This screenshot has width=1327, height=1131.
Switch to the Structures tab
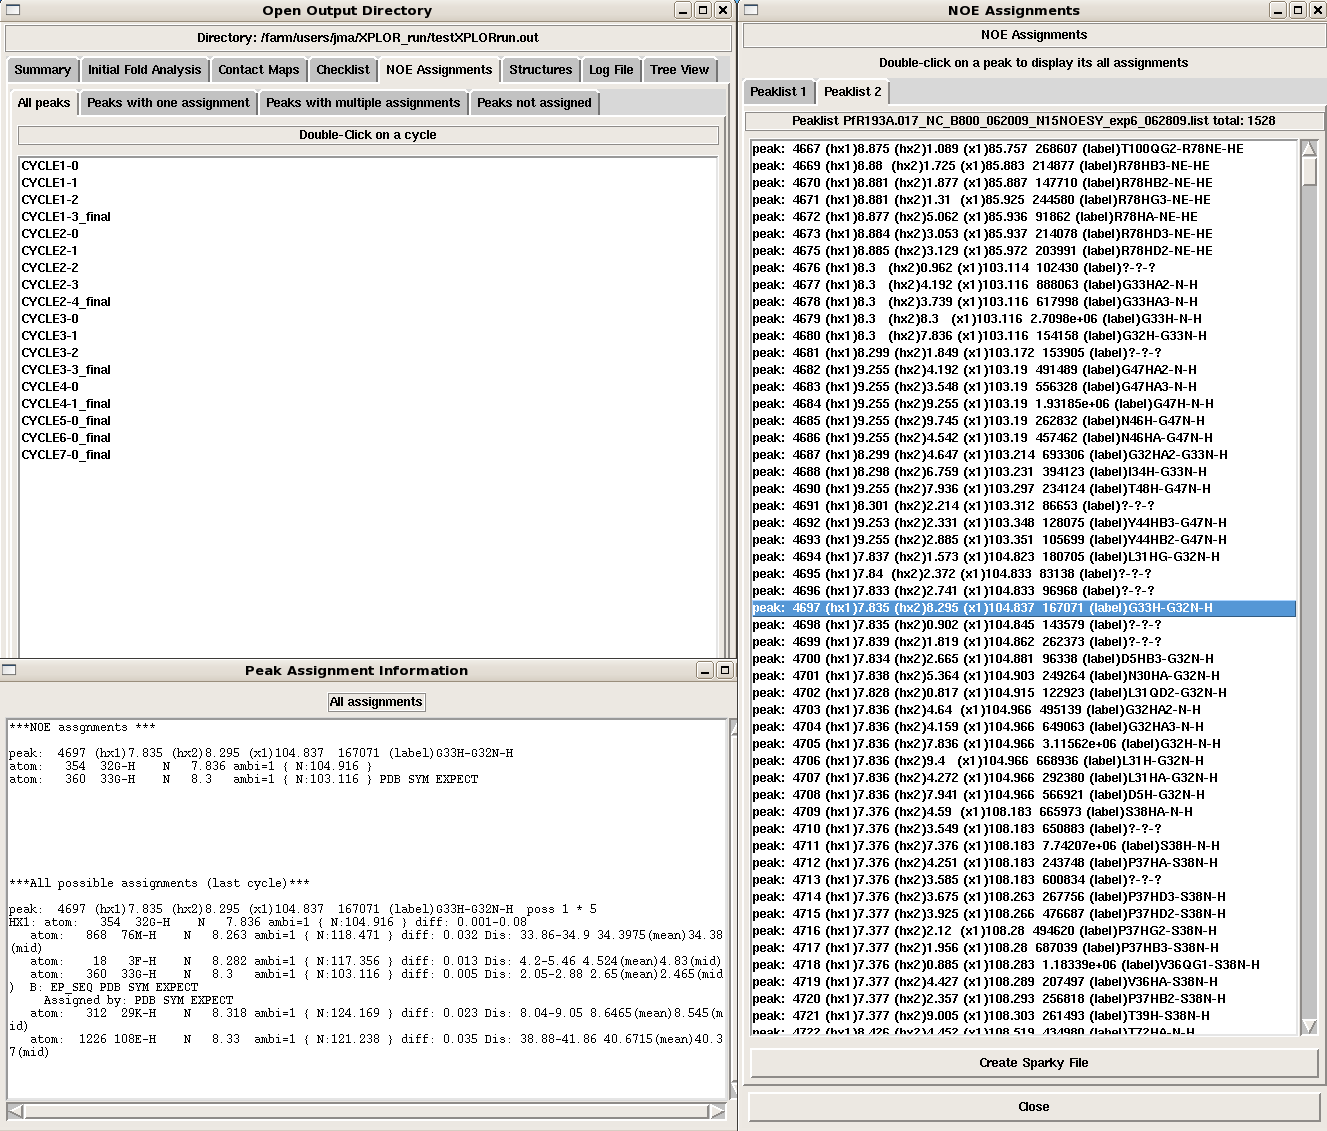(540, 70)
